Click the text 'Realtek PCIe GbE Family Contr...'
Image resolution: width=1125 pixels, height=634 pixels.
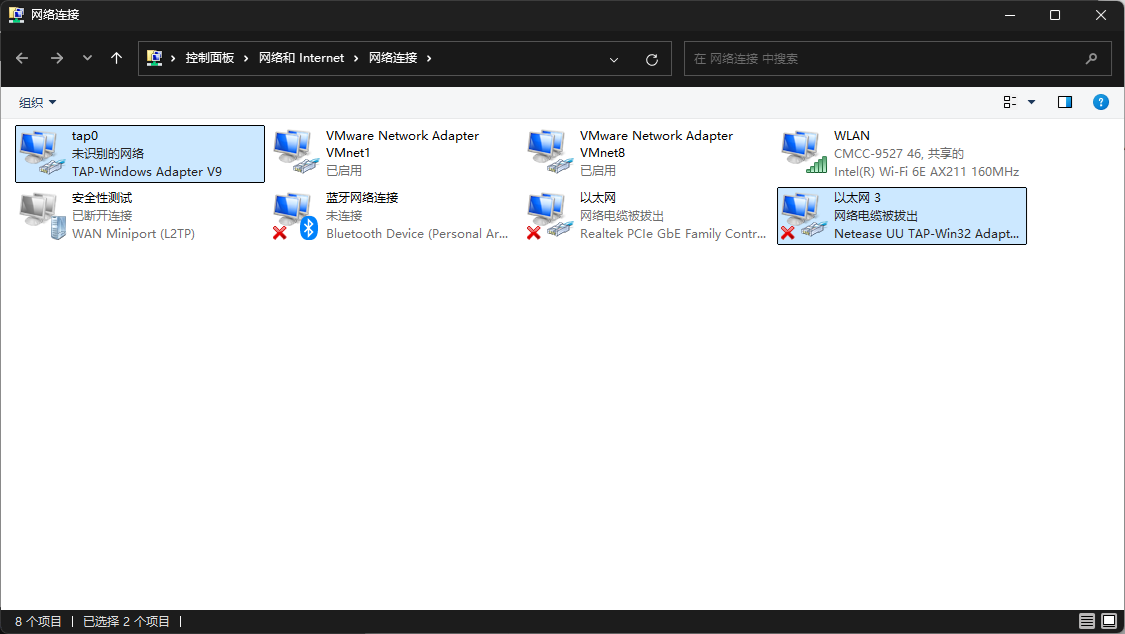[673, 234]
